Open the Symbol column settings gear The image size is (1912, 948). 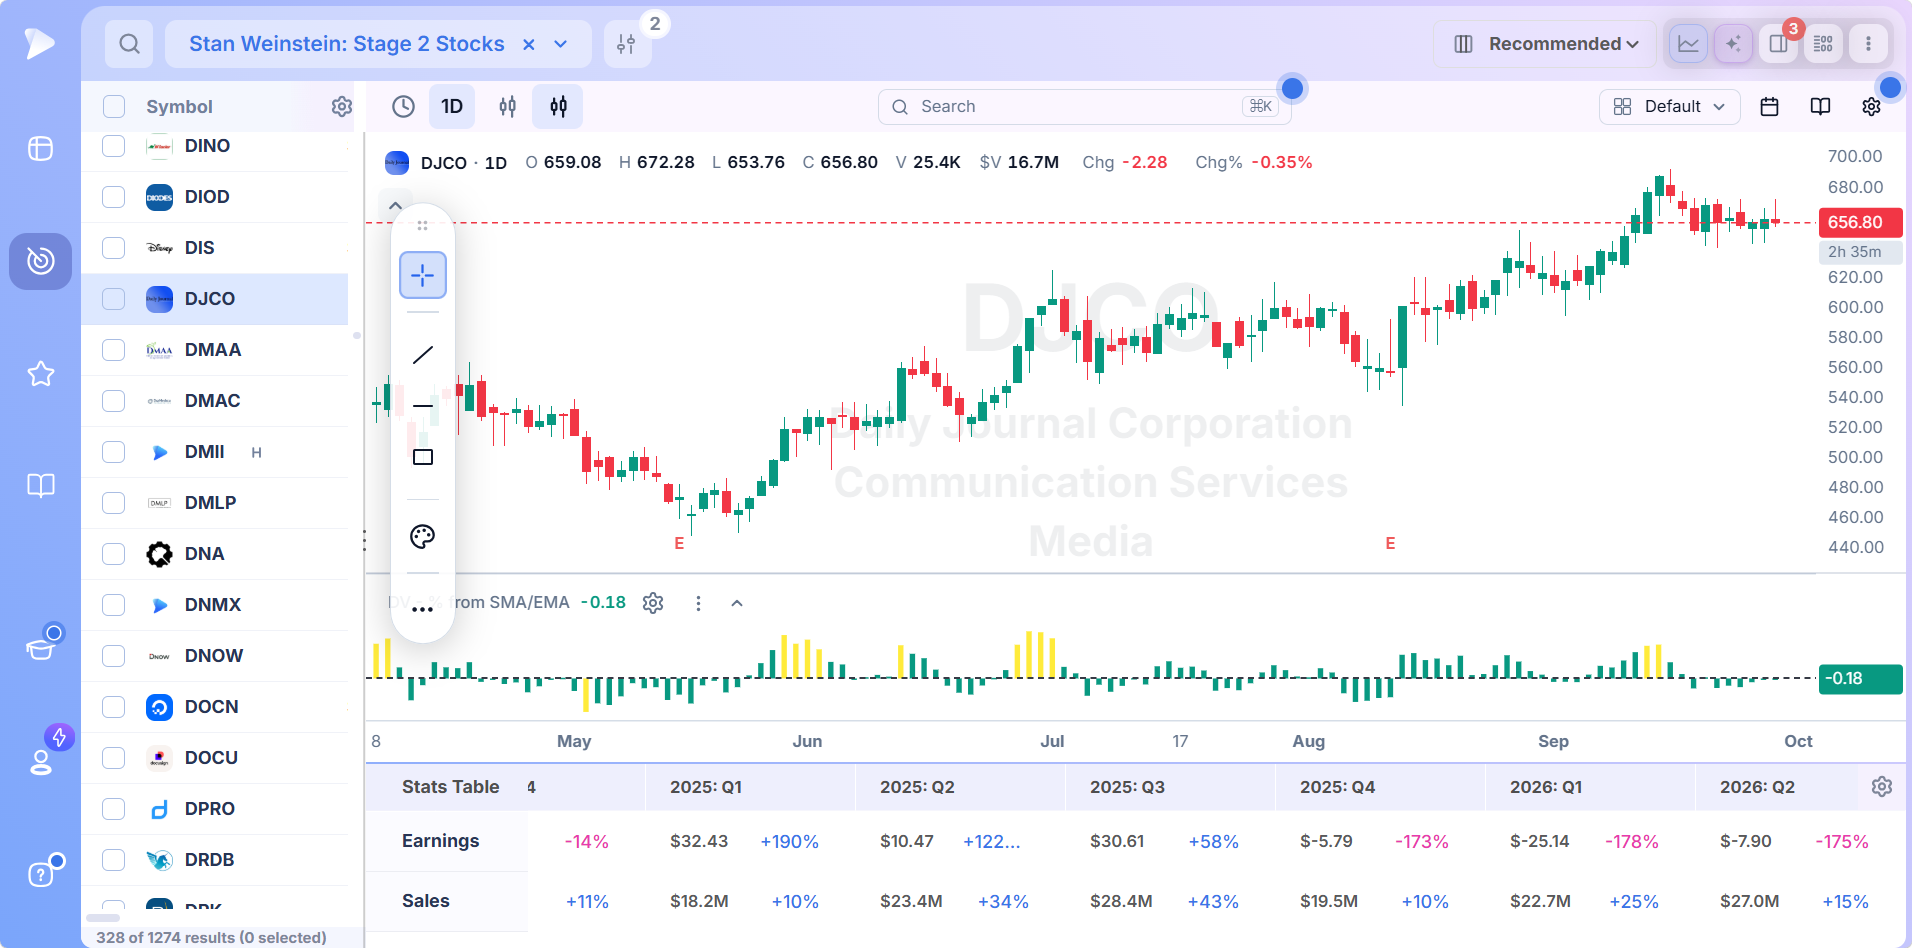tap(342, 106)
